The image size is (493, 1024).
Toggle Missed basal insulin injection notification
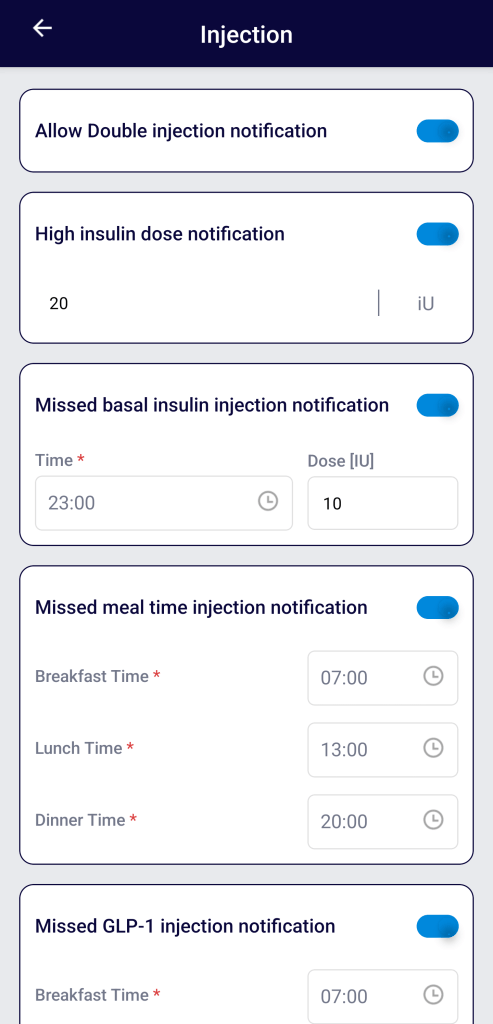437,406
